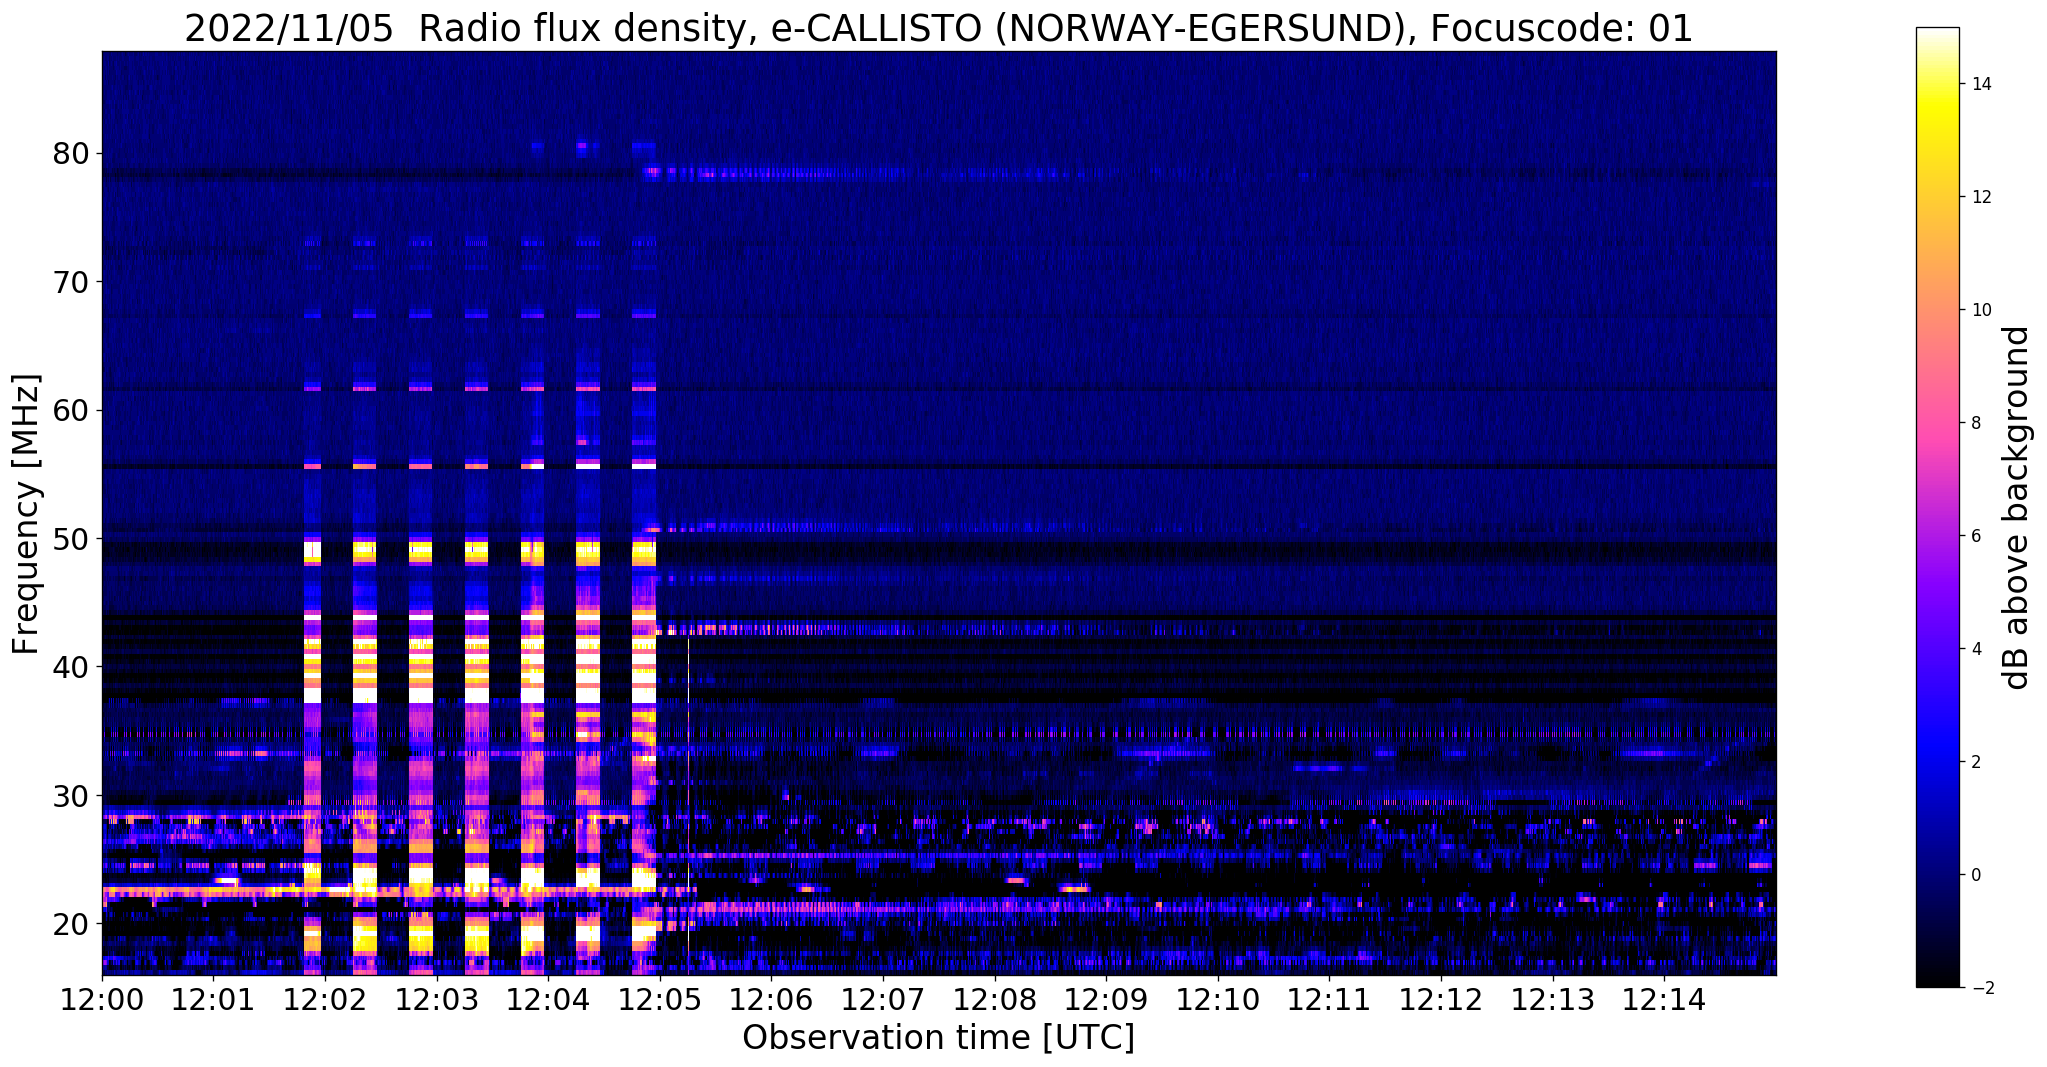
Task: Click the colorbar tick label 4
Action: (1975, 649)
